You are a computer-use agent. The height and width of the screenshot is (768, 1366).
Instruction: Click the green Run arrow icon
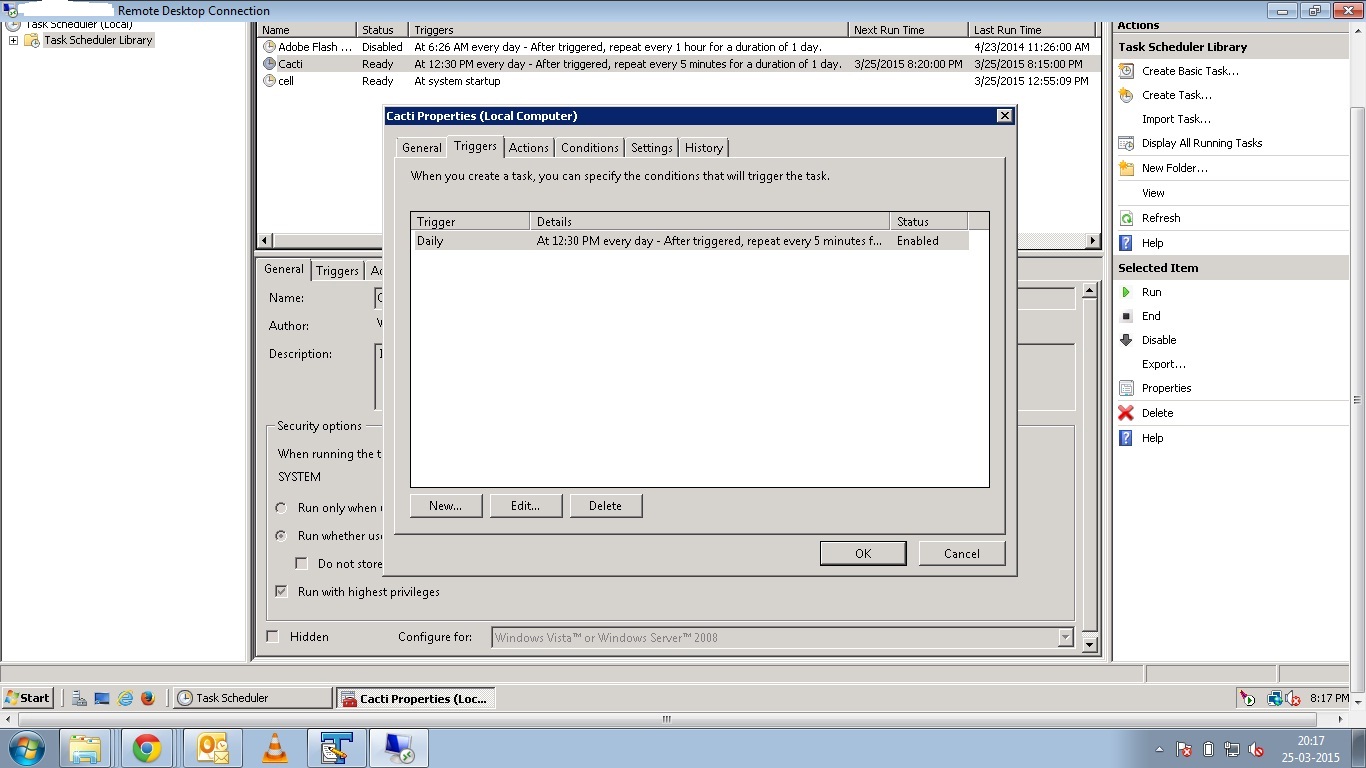click(x=1126, y=292)
